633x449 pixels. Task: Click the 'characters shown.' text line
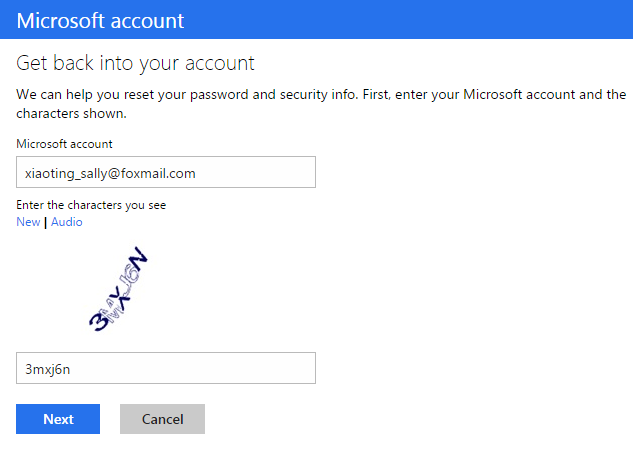coord(71,113)
